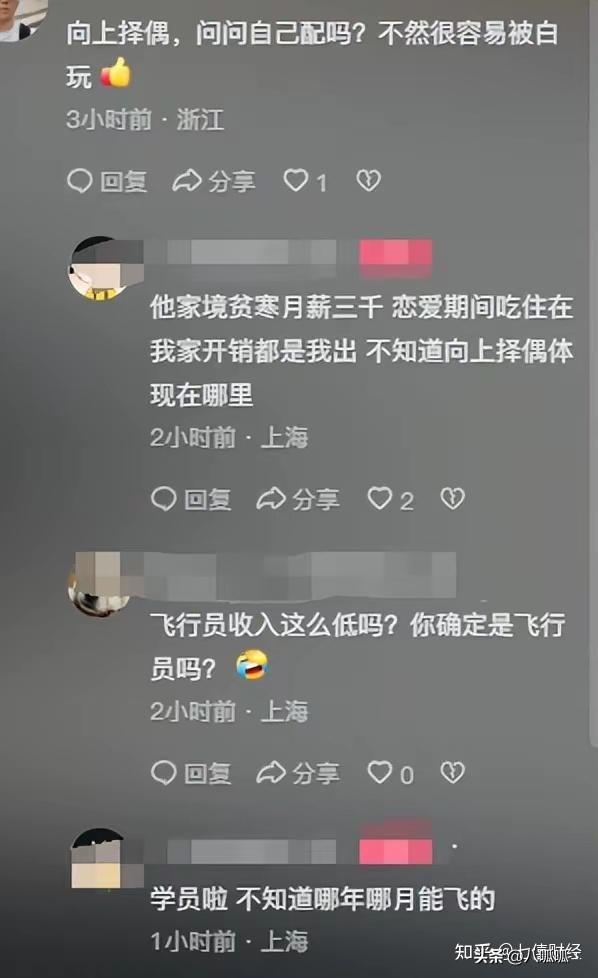Tap the pink author badge above 家境贫寒 comment
598x978 pixels.
395,256
